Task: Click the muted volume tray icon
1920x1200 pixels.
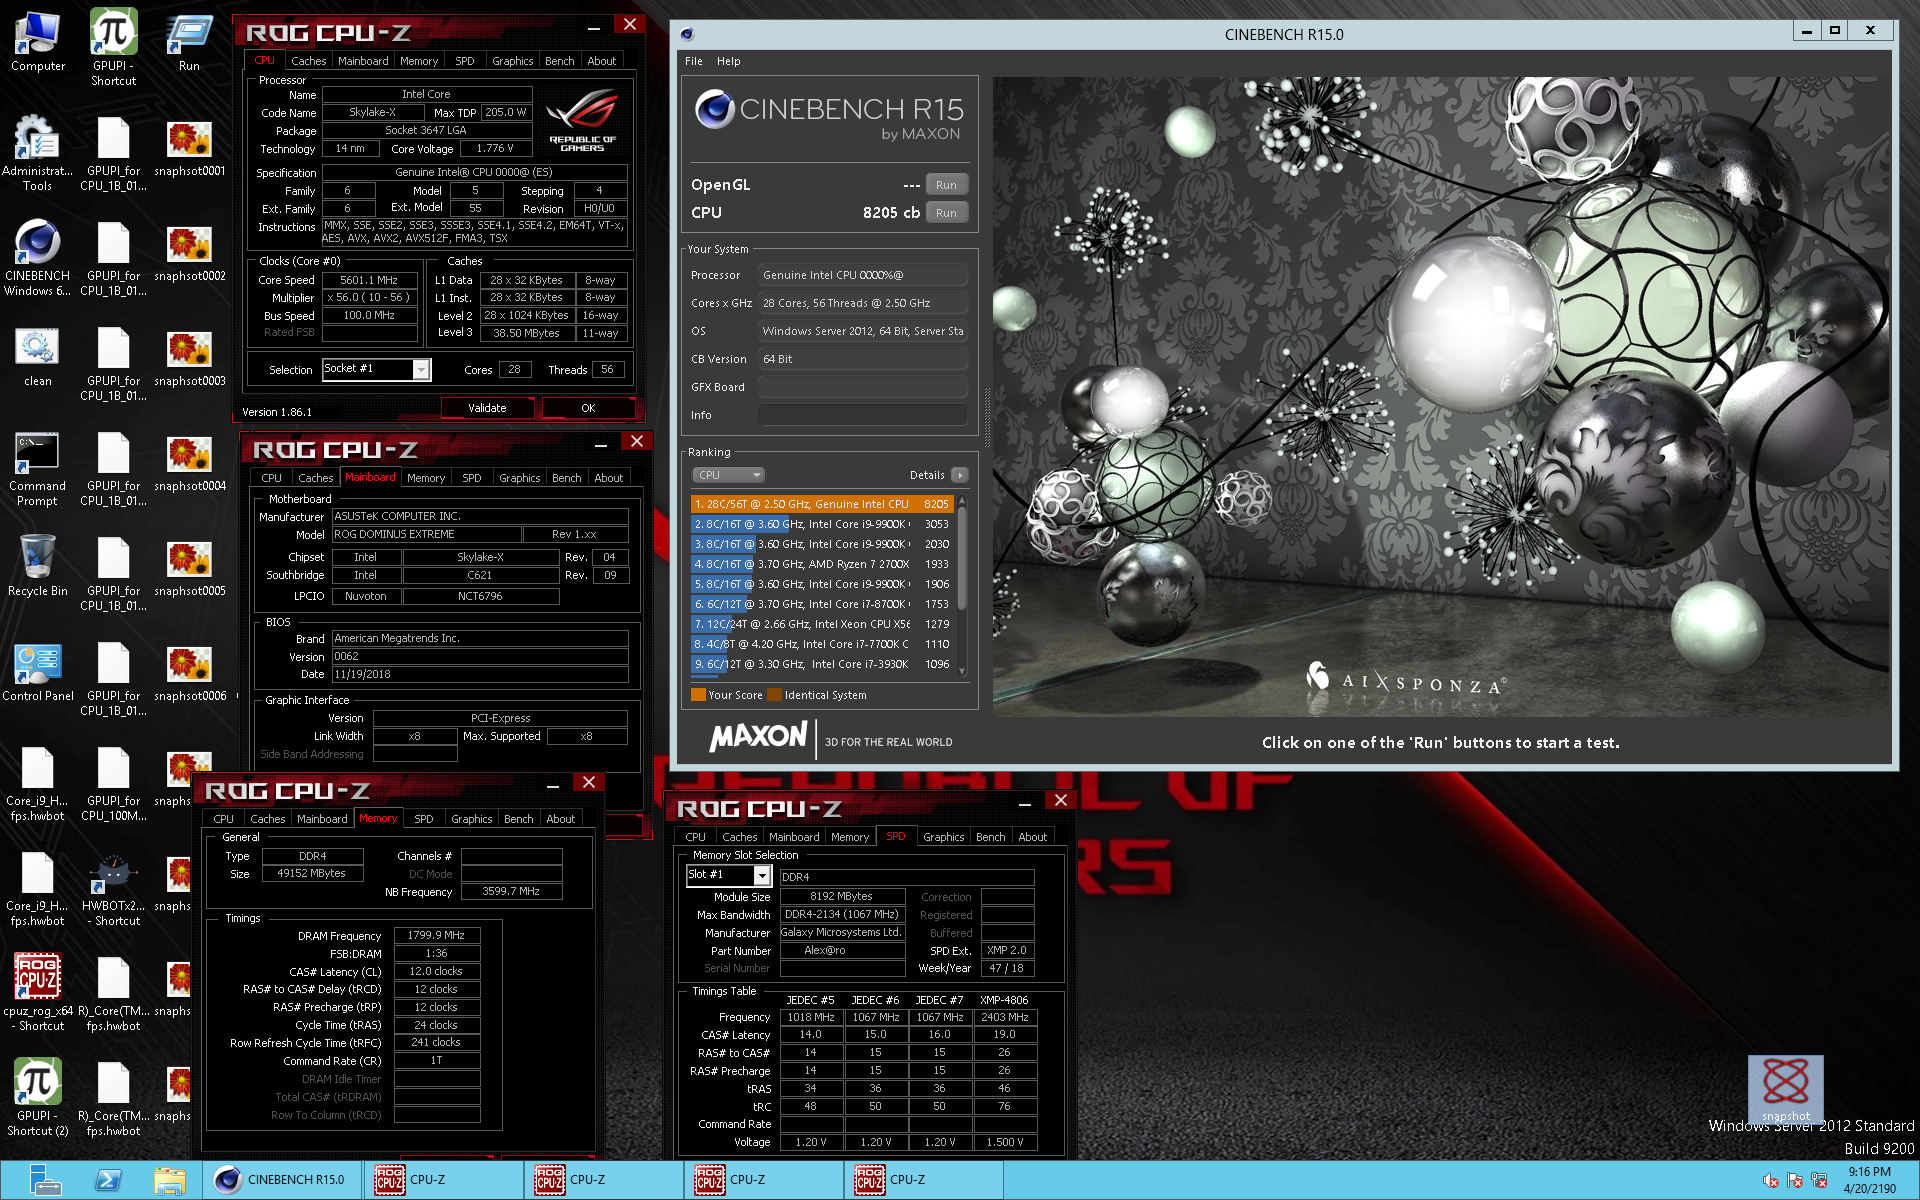Action: pos(1770,1181)
